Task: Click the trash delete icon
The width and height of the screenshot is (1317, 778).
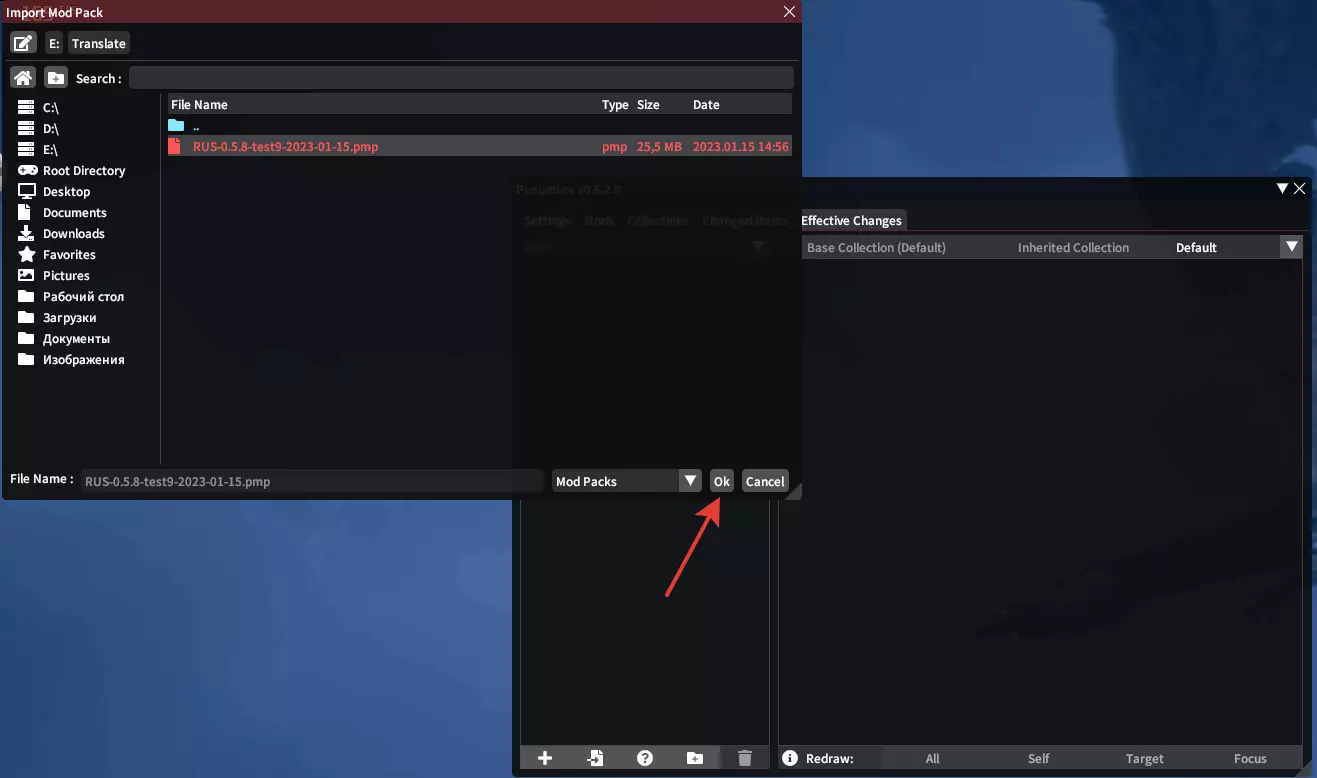Action: coord(745,758)
